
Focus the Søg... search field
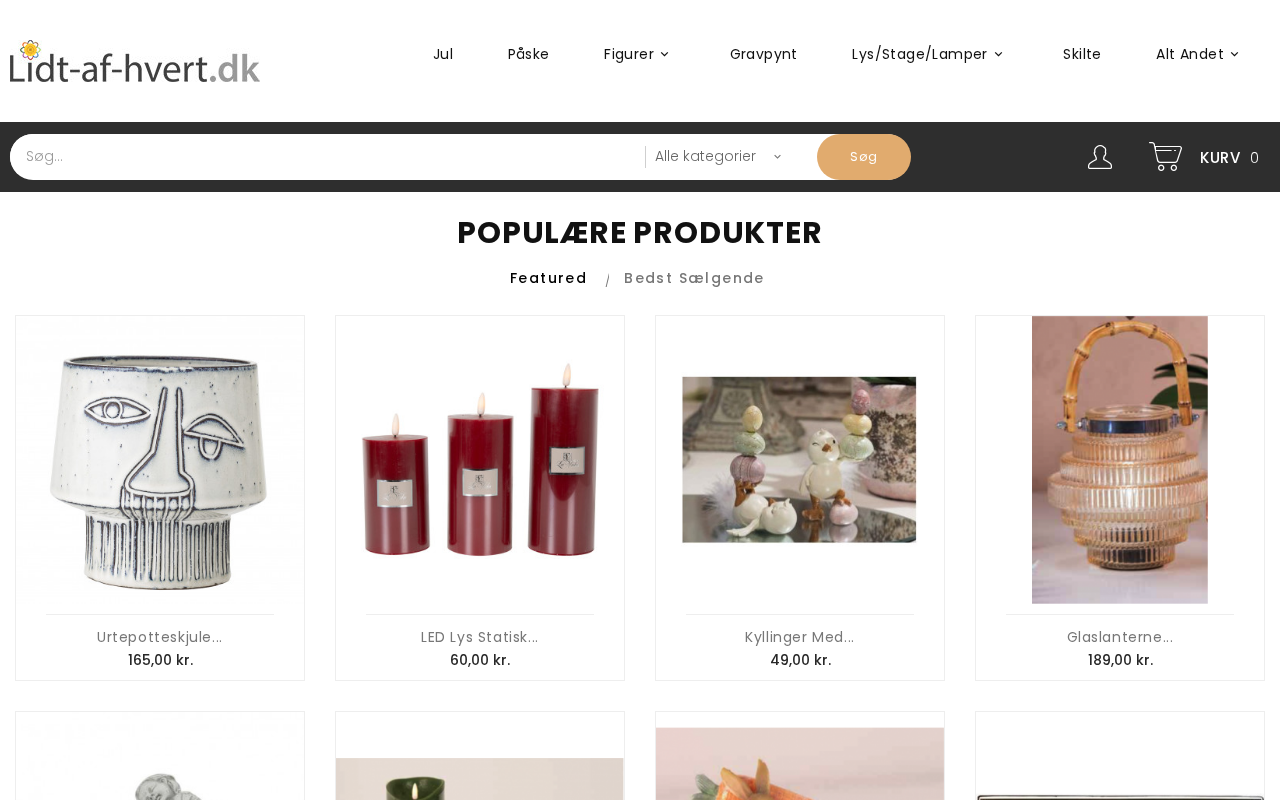[327, 157]
